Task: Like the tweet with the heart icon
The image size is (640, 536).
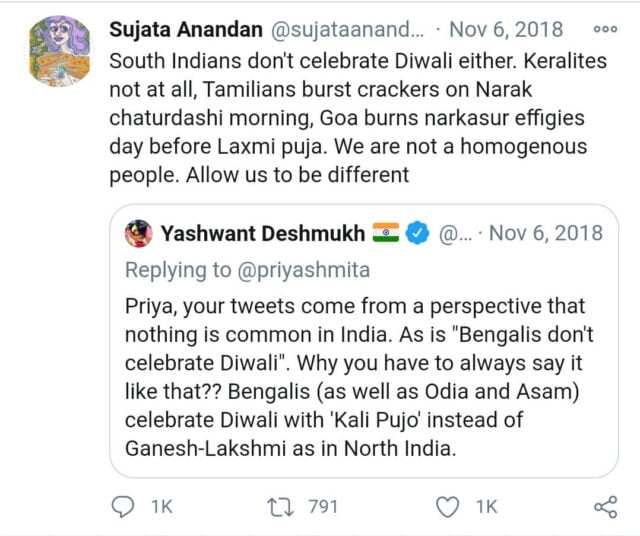Action: click(449, 507)
